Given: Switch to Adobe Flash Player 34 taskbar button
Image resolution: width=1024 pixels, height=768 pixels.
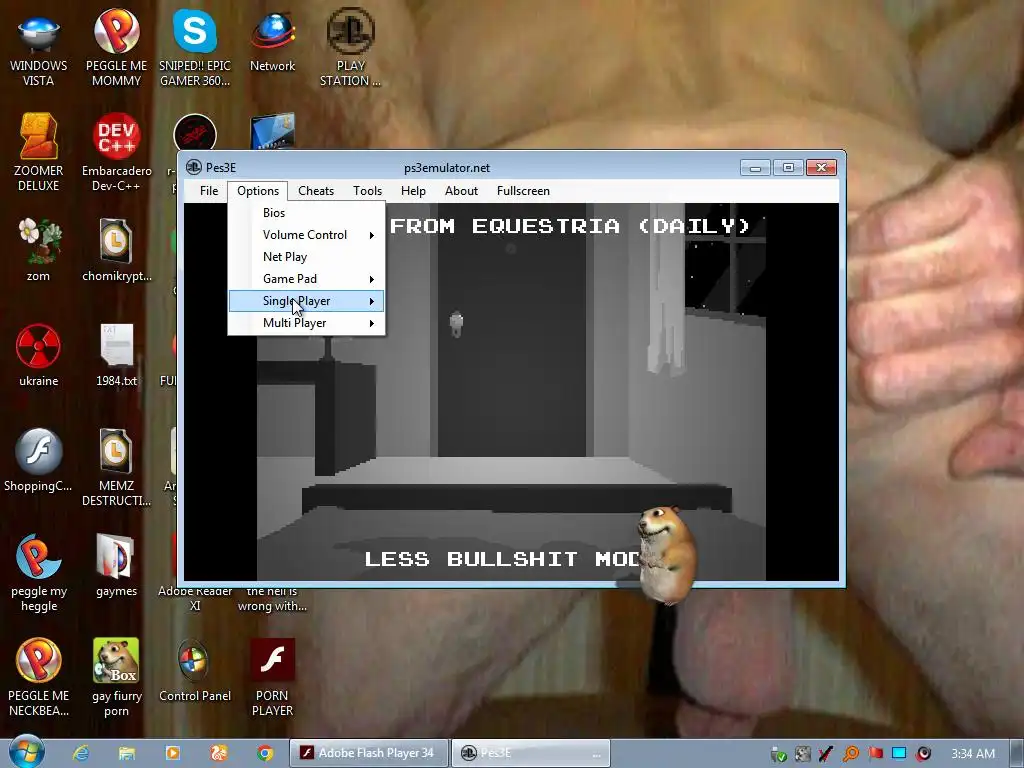Looking at the screenshot, I should [x=368, y=753].
